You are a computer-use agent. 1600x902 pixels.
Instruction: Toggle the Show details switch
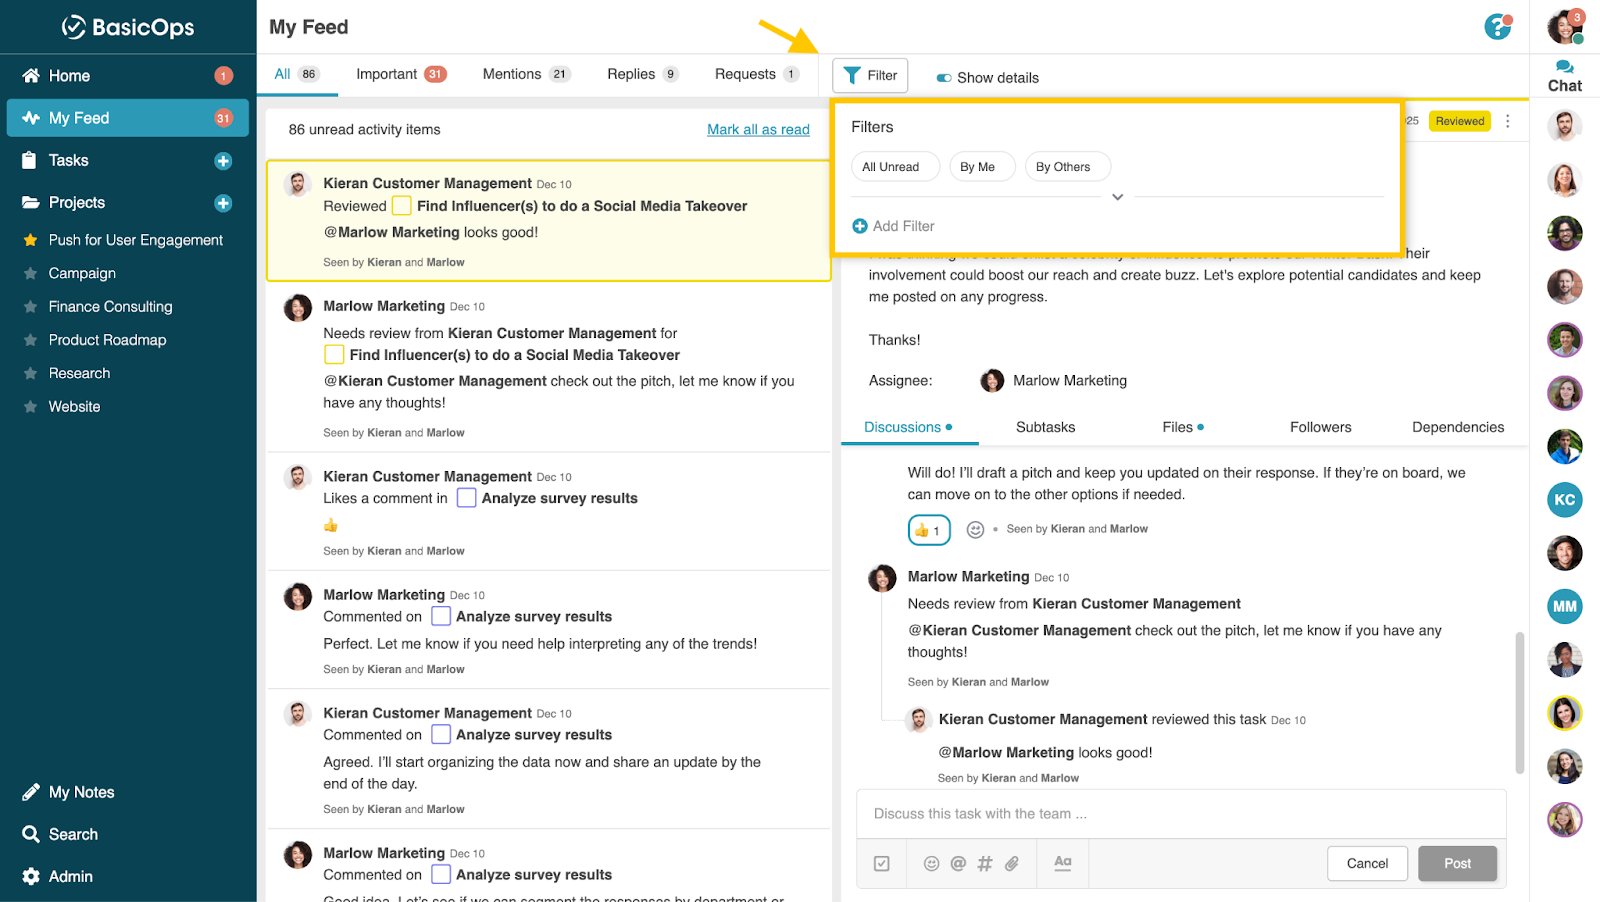pos(944,78)
